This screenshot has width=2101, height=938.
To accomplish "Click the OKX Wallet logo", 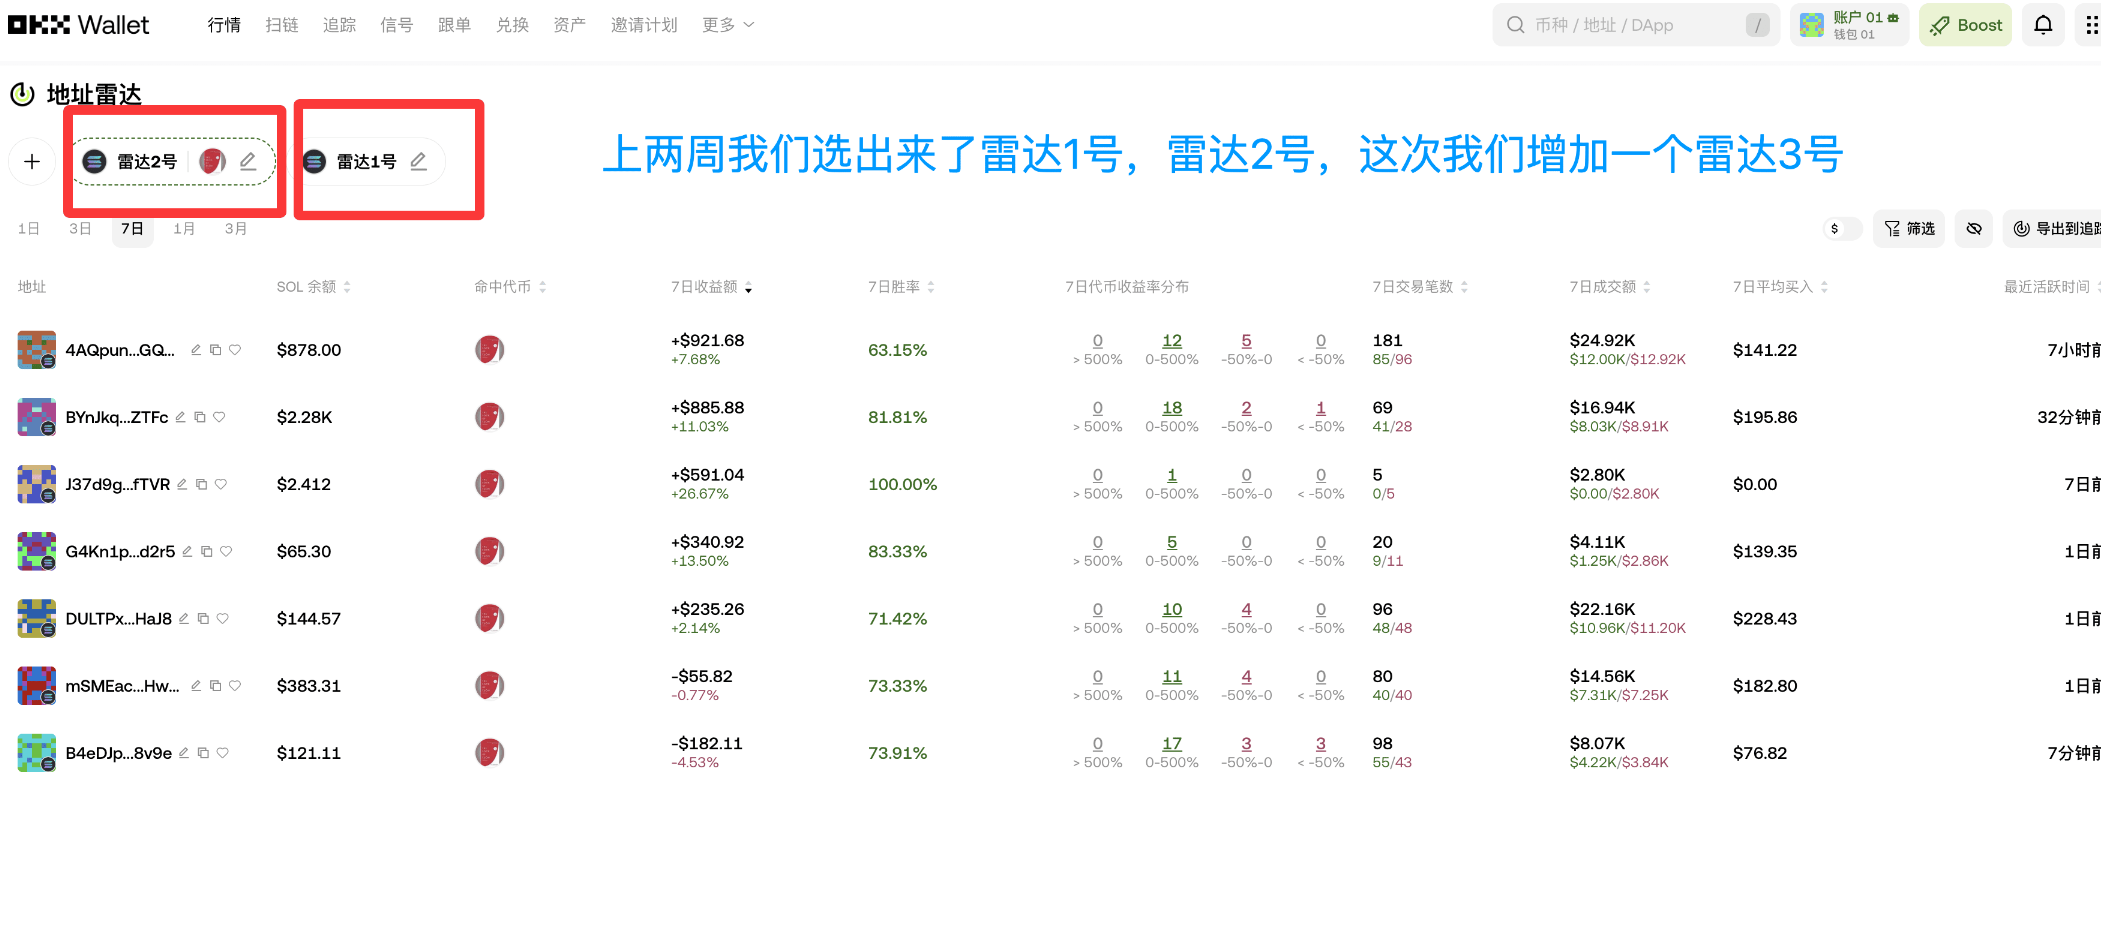I will 78,25.
